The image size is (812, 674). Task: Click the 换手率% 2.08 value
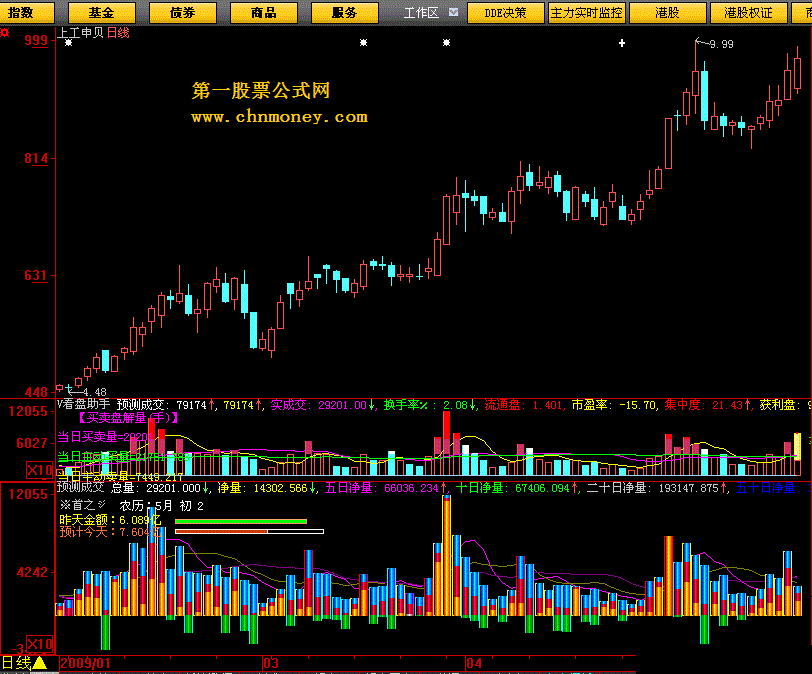click(x=430, y=405)
